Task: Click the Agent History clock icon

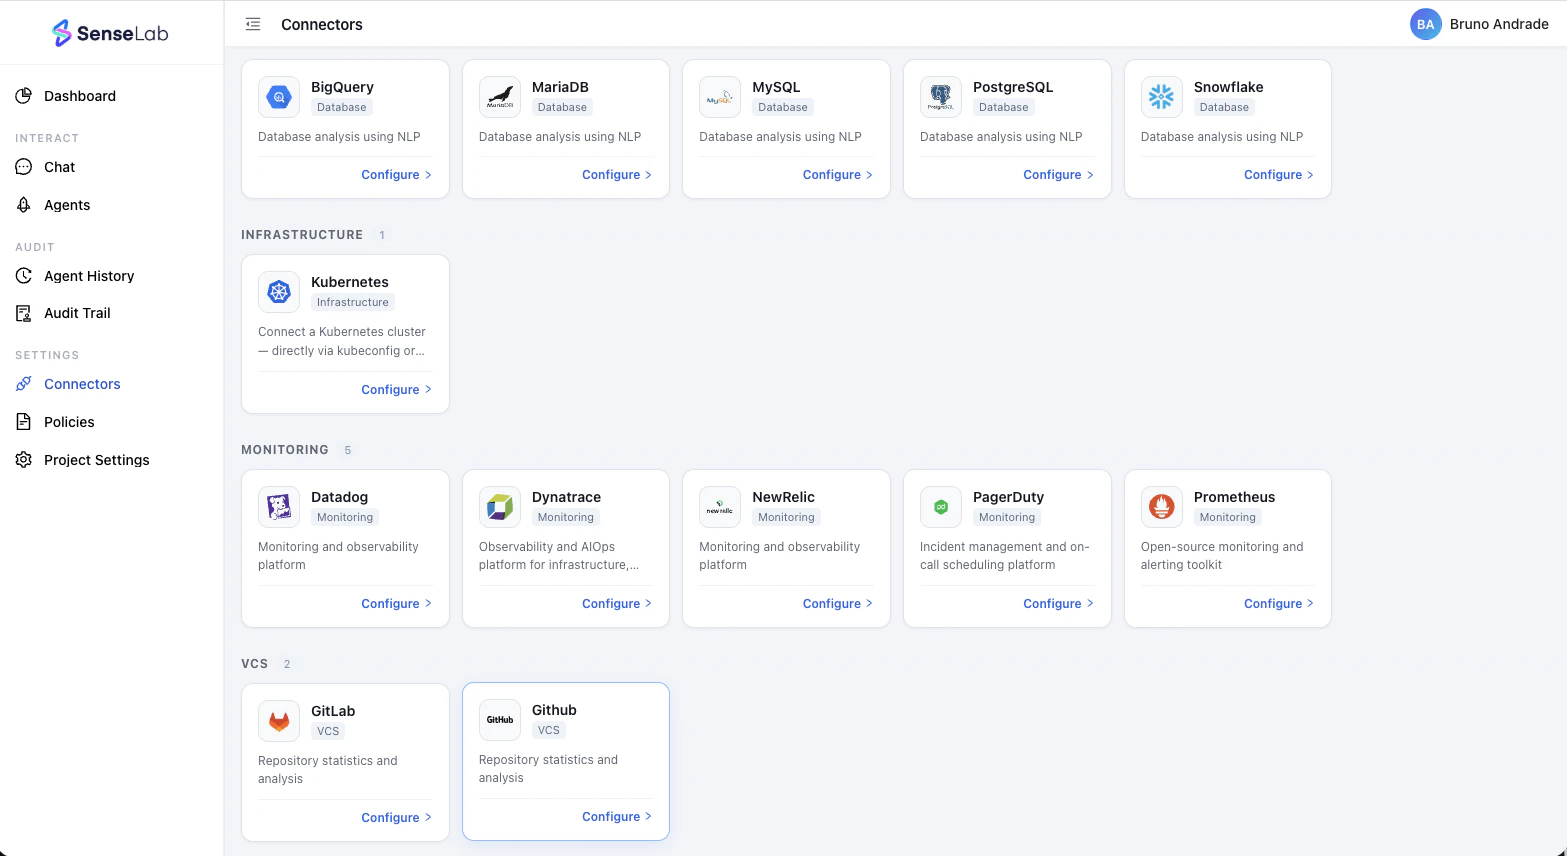Action: 24,276
